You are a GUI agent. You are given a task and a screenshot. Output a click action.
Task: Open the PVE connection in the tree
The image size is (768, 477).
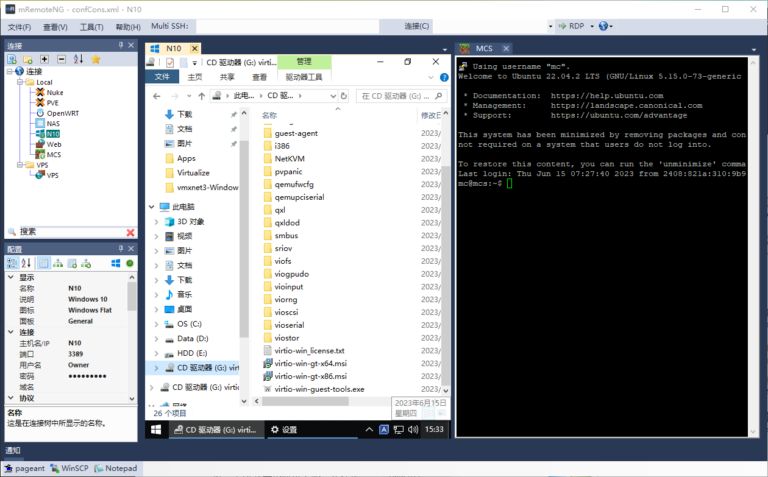[x=53, y=102]
